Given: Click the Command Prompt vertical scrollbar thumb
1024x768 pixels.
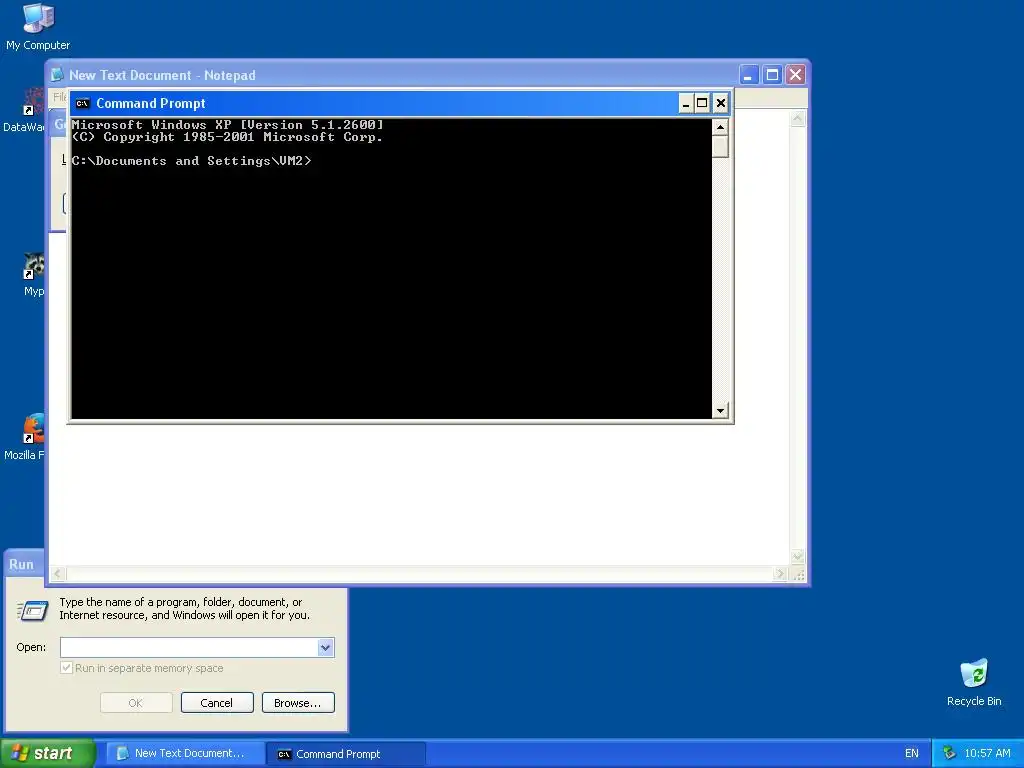Looking at the screenshot, I should point(720,146).
